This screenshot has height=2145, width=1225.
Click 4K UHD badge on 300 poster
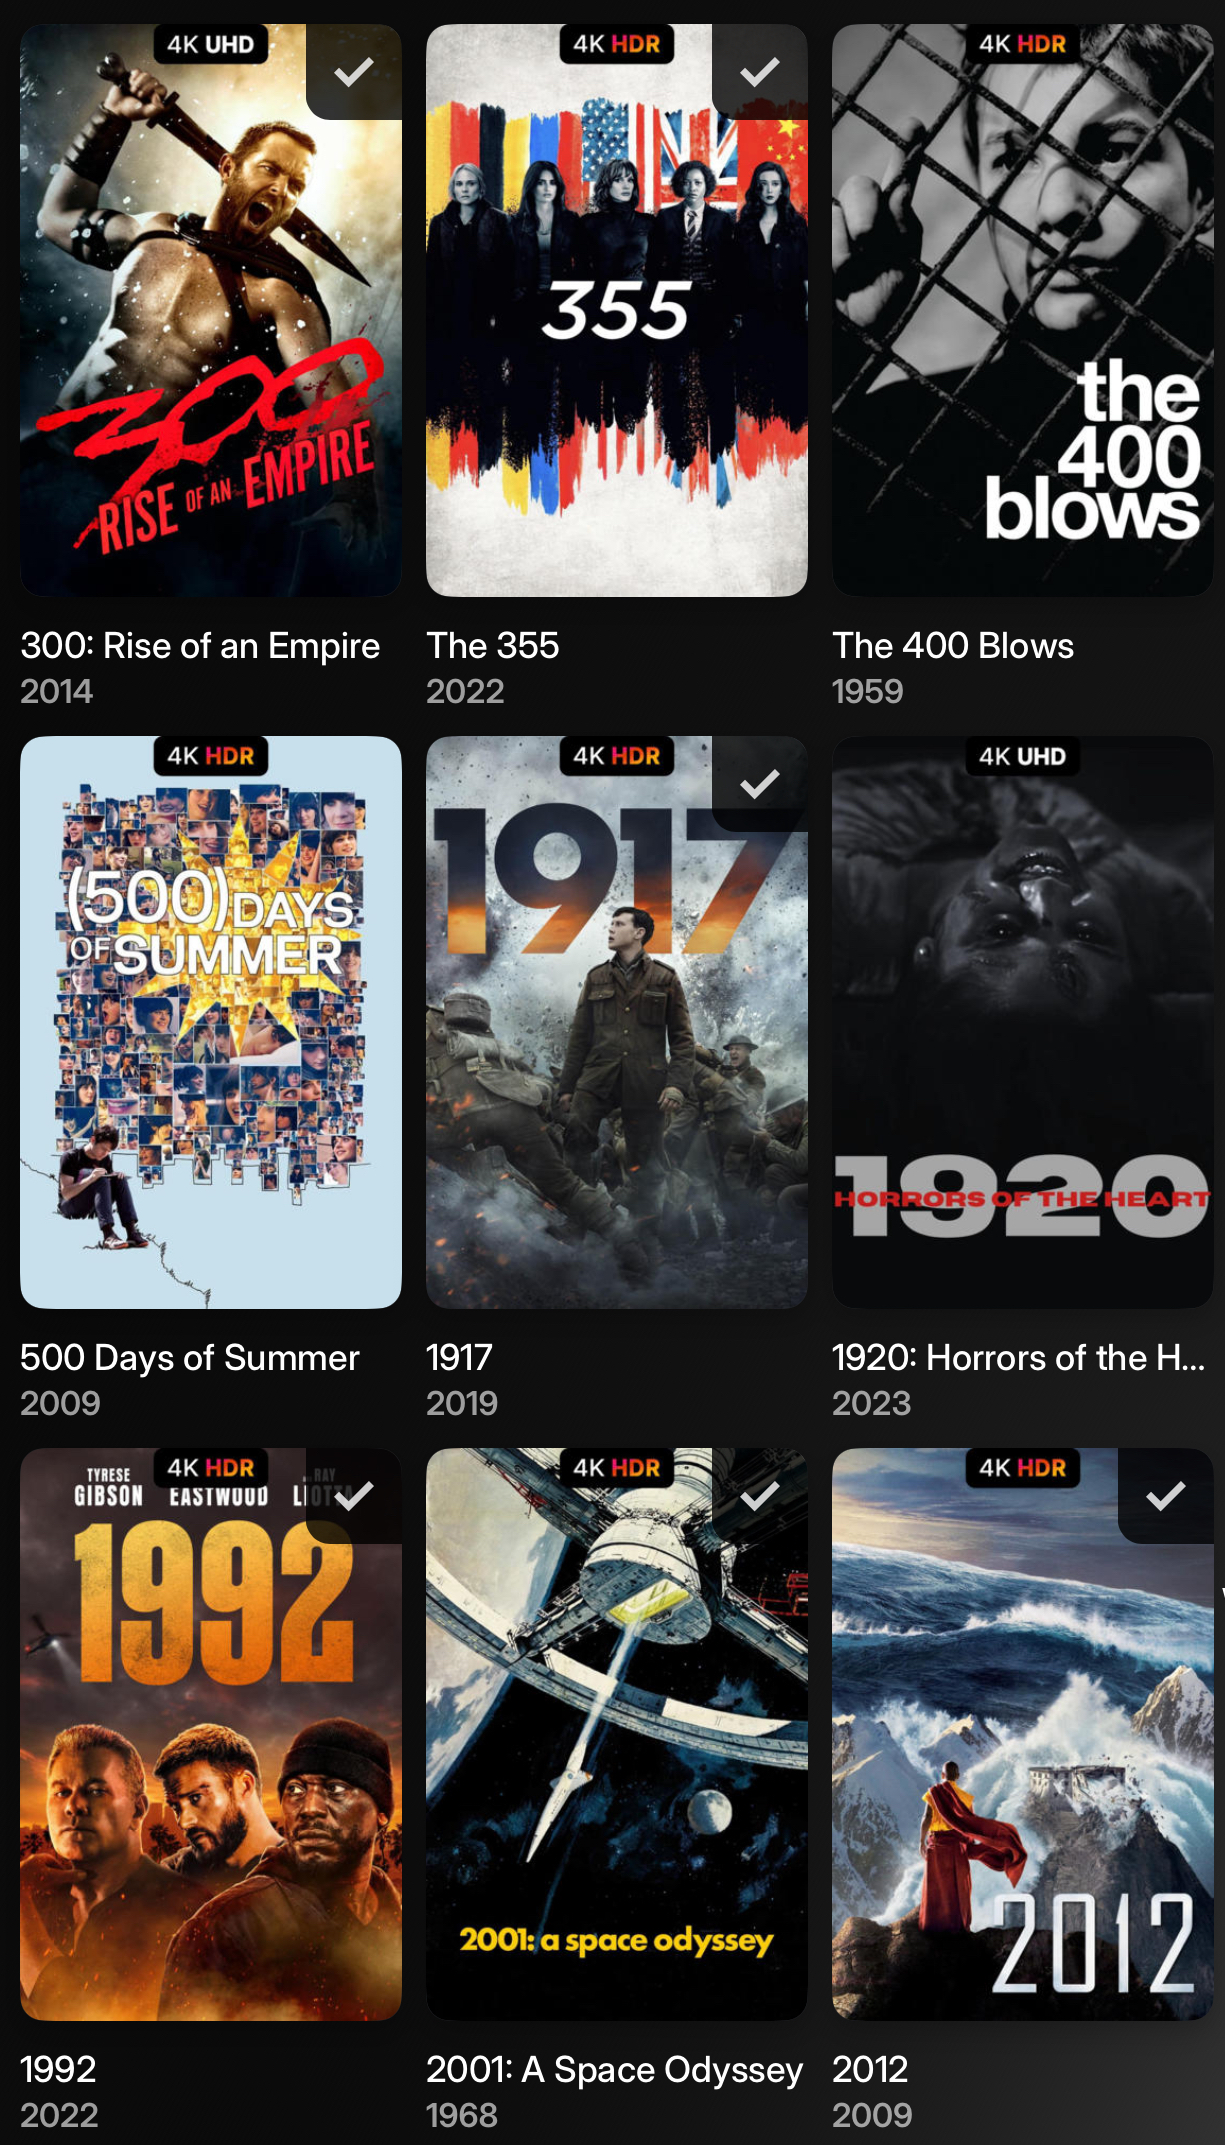211,44
